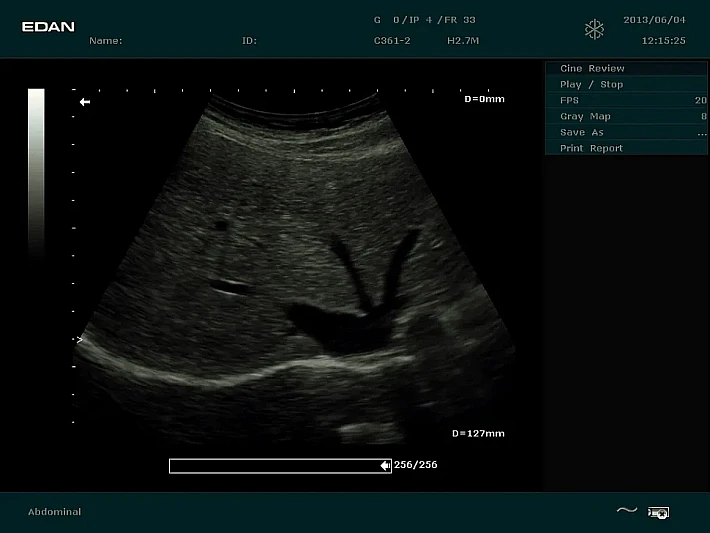Click the storage device icon bottom right

point(658,512)
